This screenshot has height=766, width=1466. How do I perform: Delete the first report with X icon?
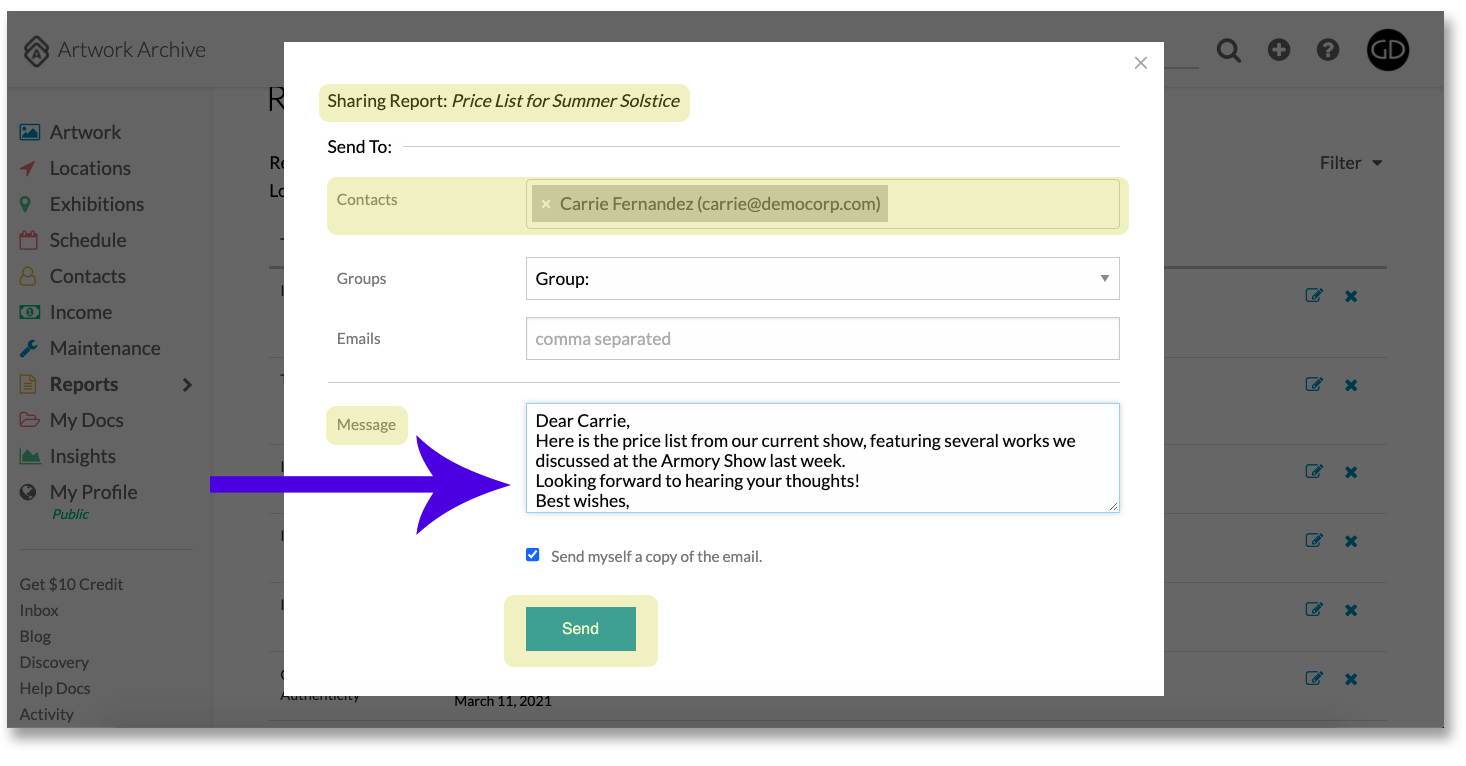1351,296
